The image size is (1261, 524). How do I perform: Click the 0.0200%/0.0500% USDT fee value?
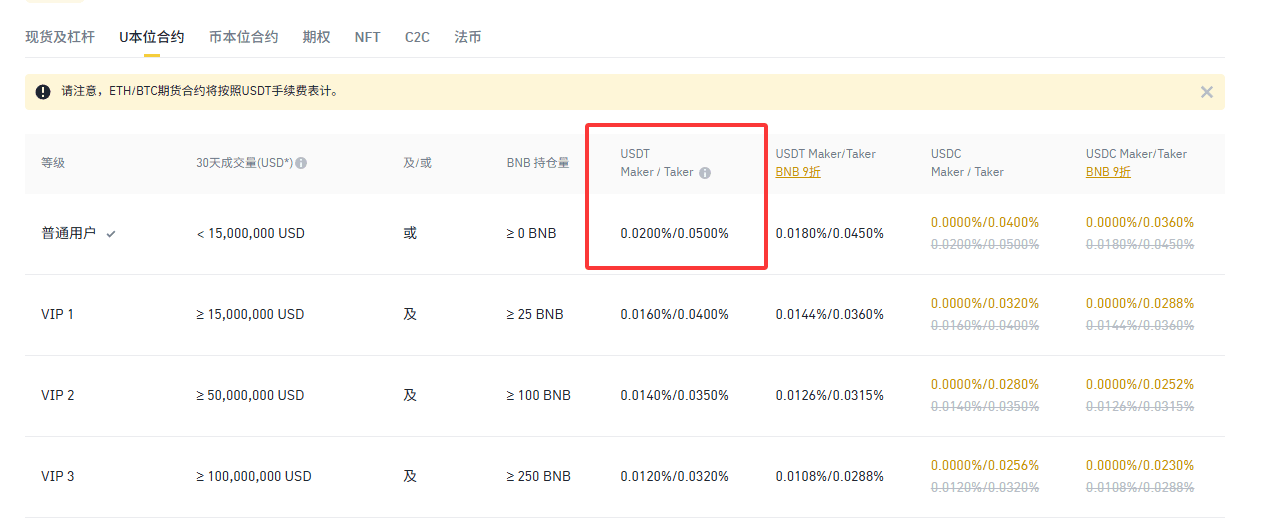click(x=675, y=233)
